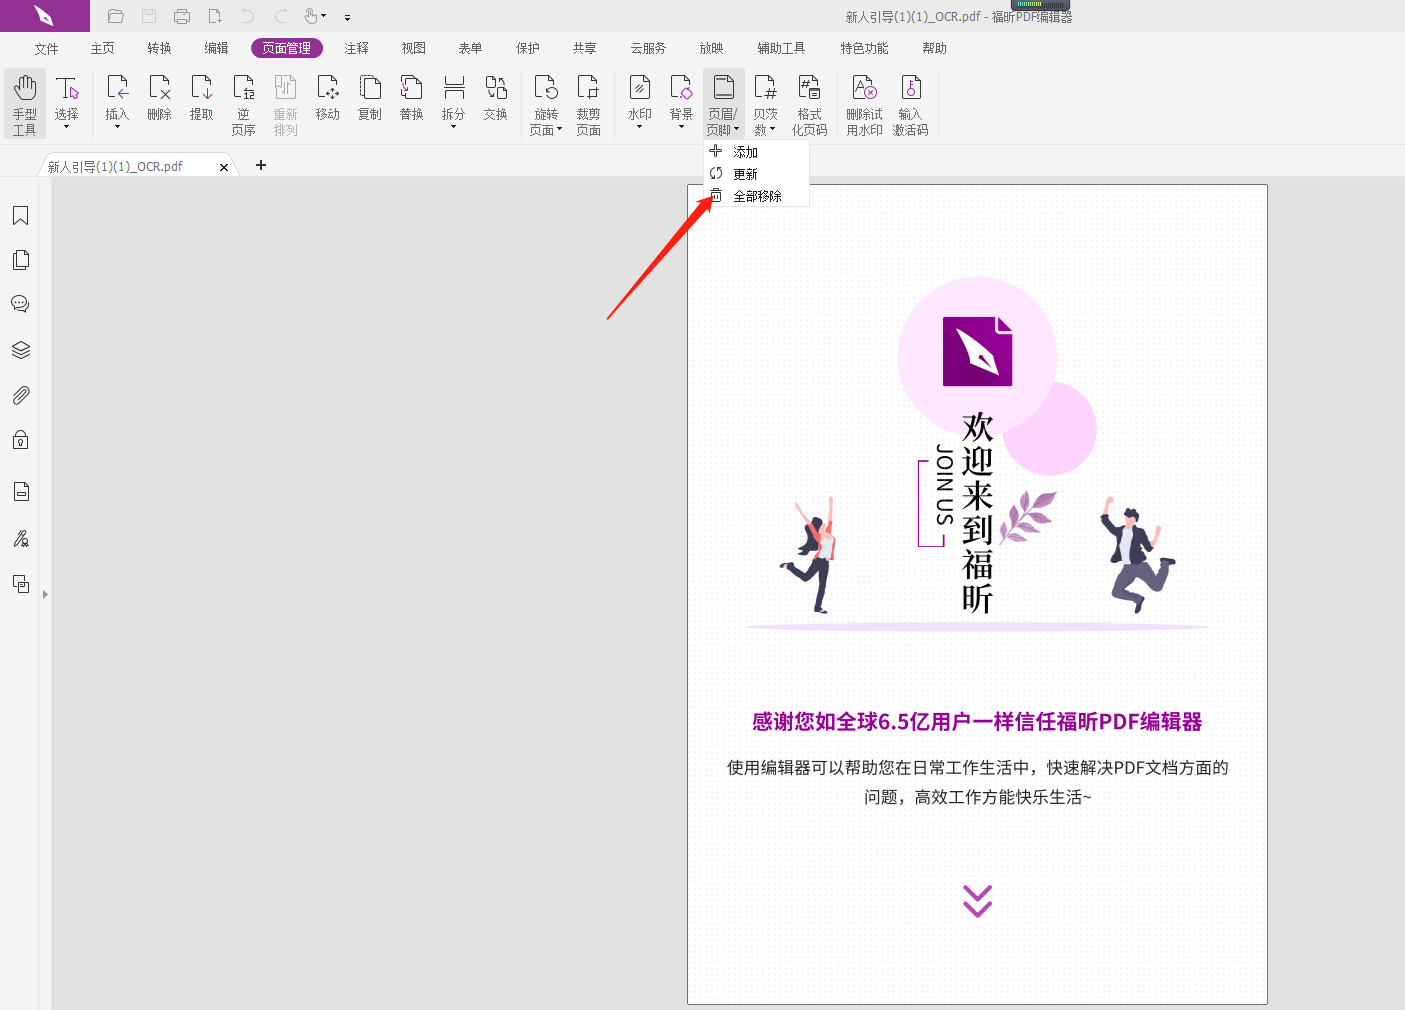
Task: Switch to the 注释 ribbon tab
Action: pos(356,47)
